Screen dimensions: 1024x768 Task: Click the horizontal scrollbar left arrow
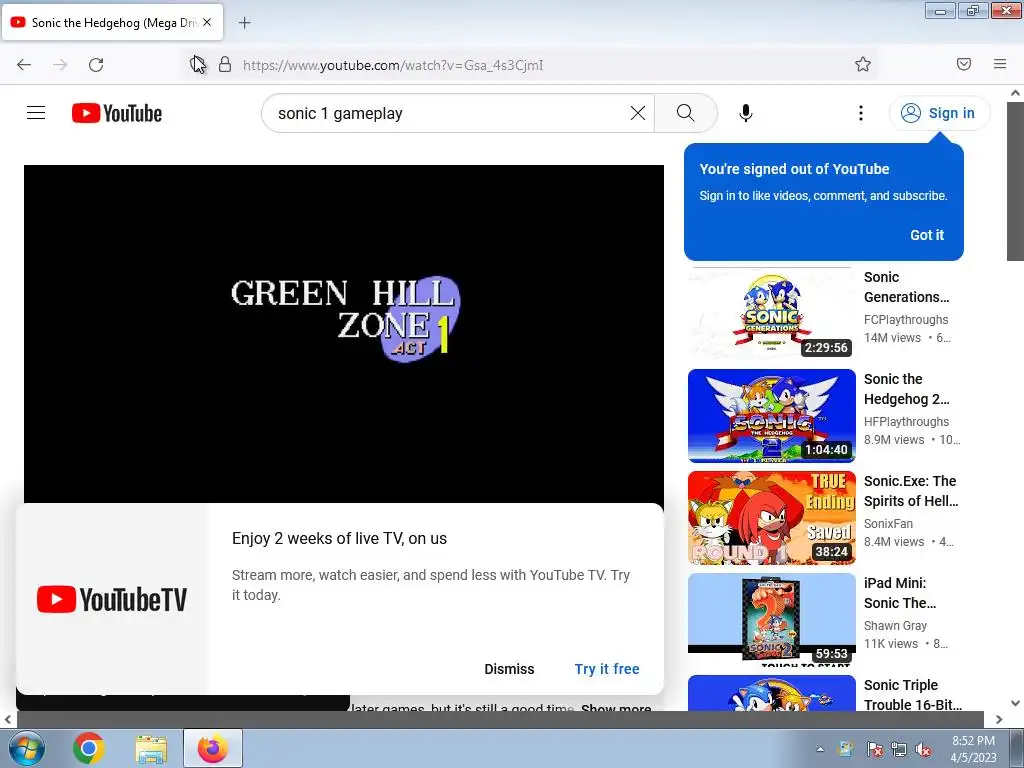pyautogui.click(x=7, y=719)
